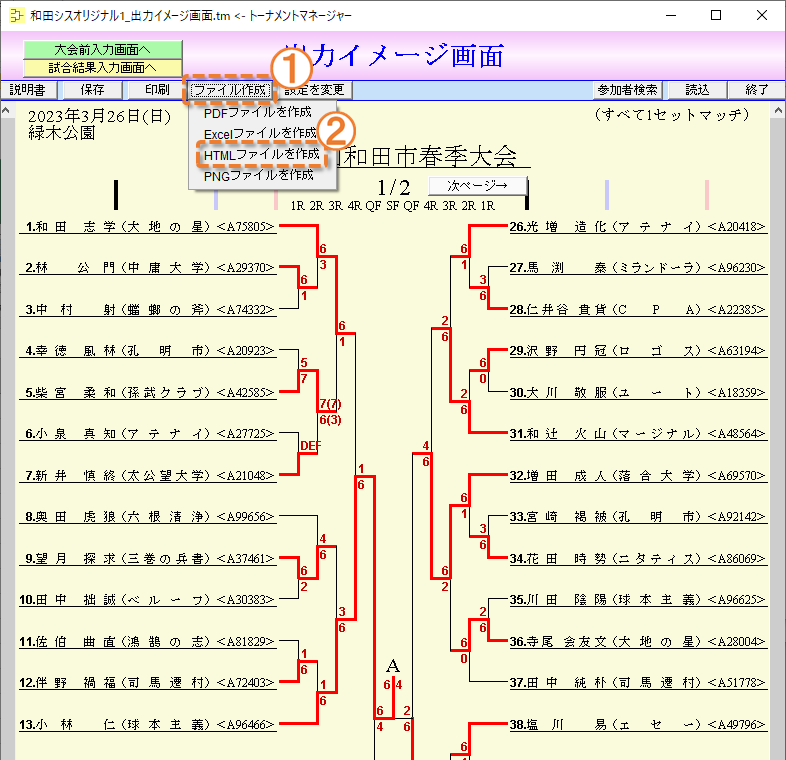The image size is (786, 760).
Task: Click player 27.馬渕 泰 entry
Action: [638, 268]
